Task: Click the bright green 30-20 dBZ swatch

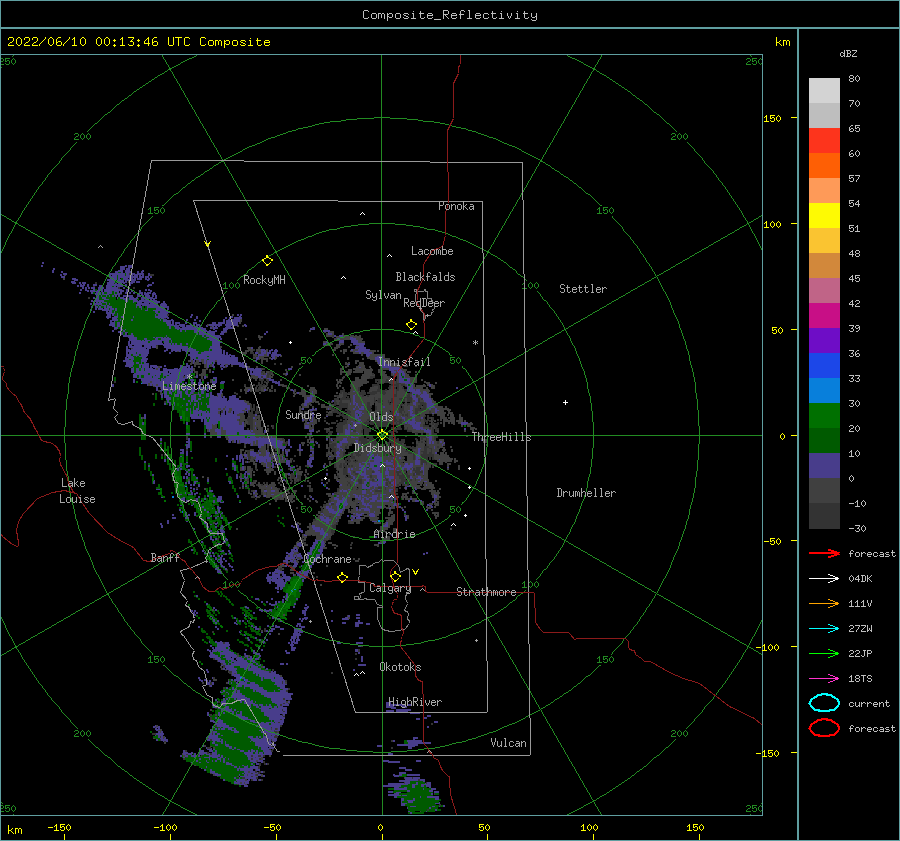Action: [824, 416]
